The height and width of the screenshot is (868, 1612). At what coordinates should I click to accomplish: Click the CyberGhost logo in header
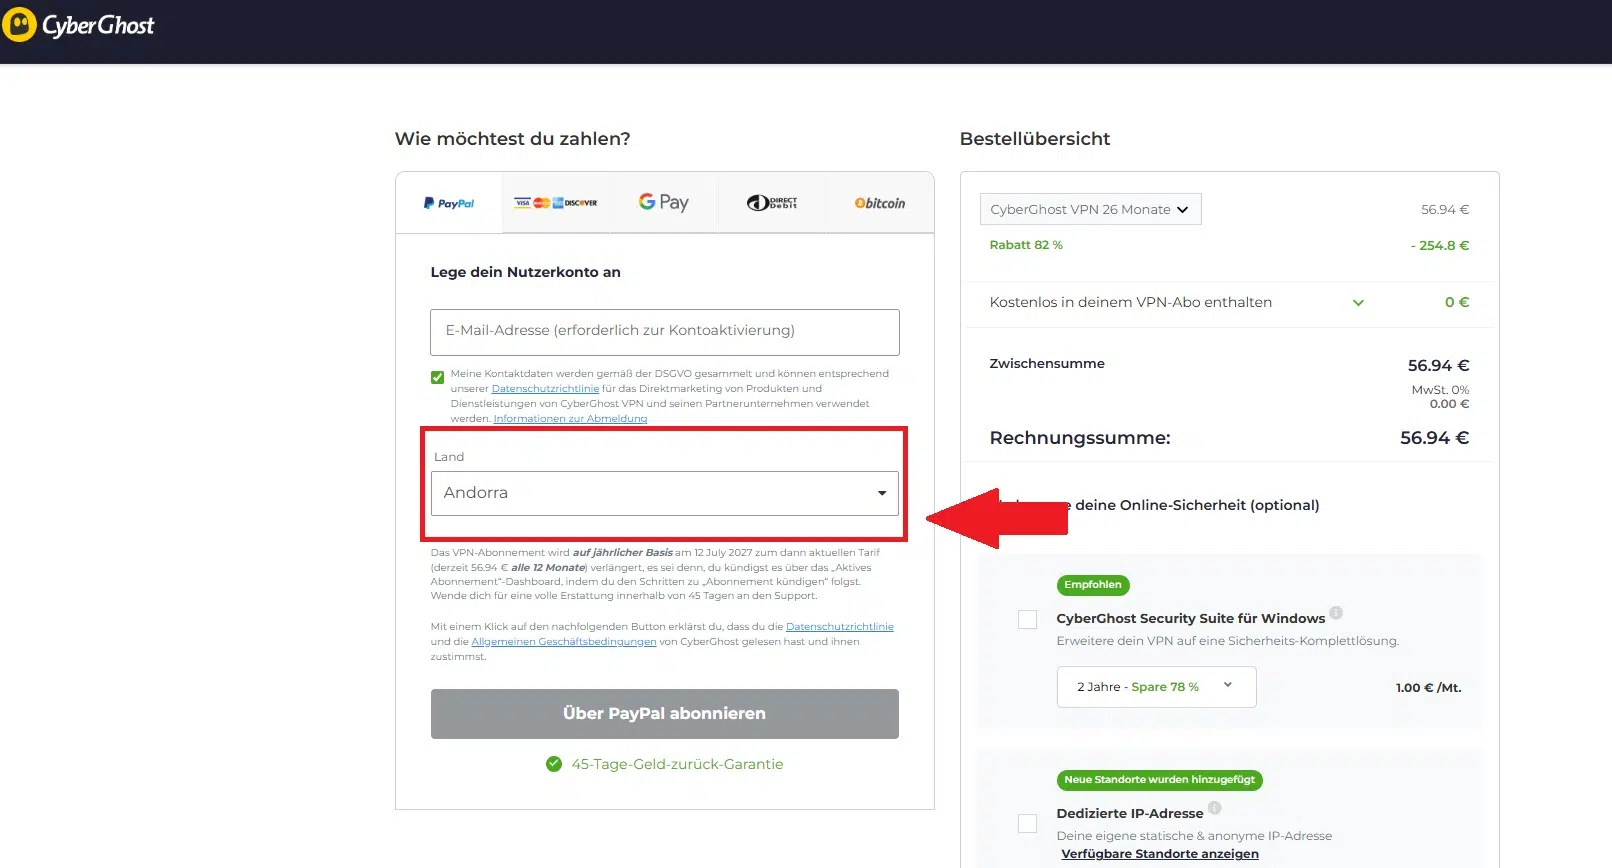(x=78, y=25)
